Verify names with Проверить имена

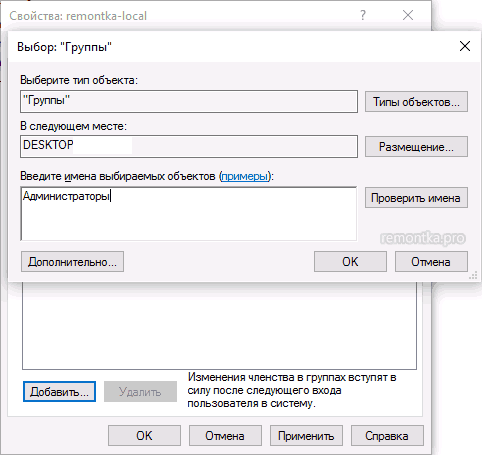click(x=416, y=198)
